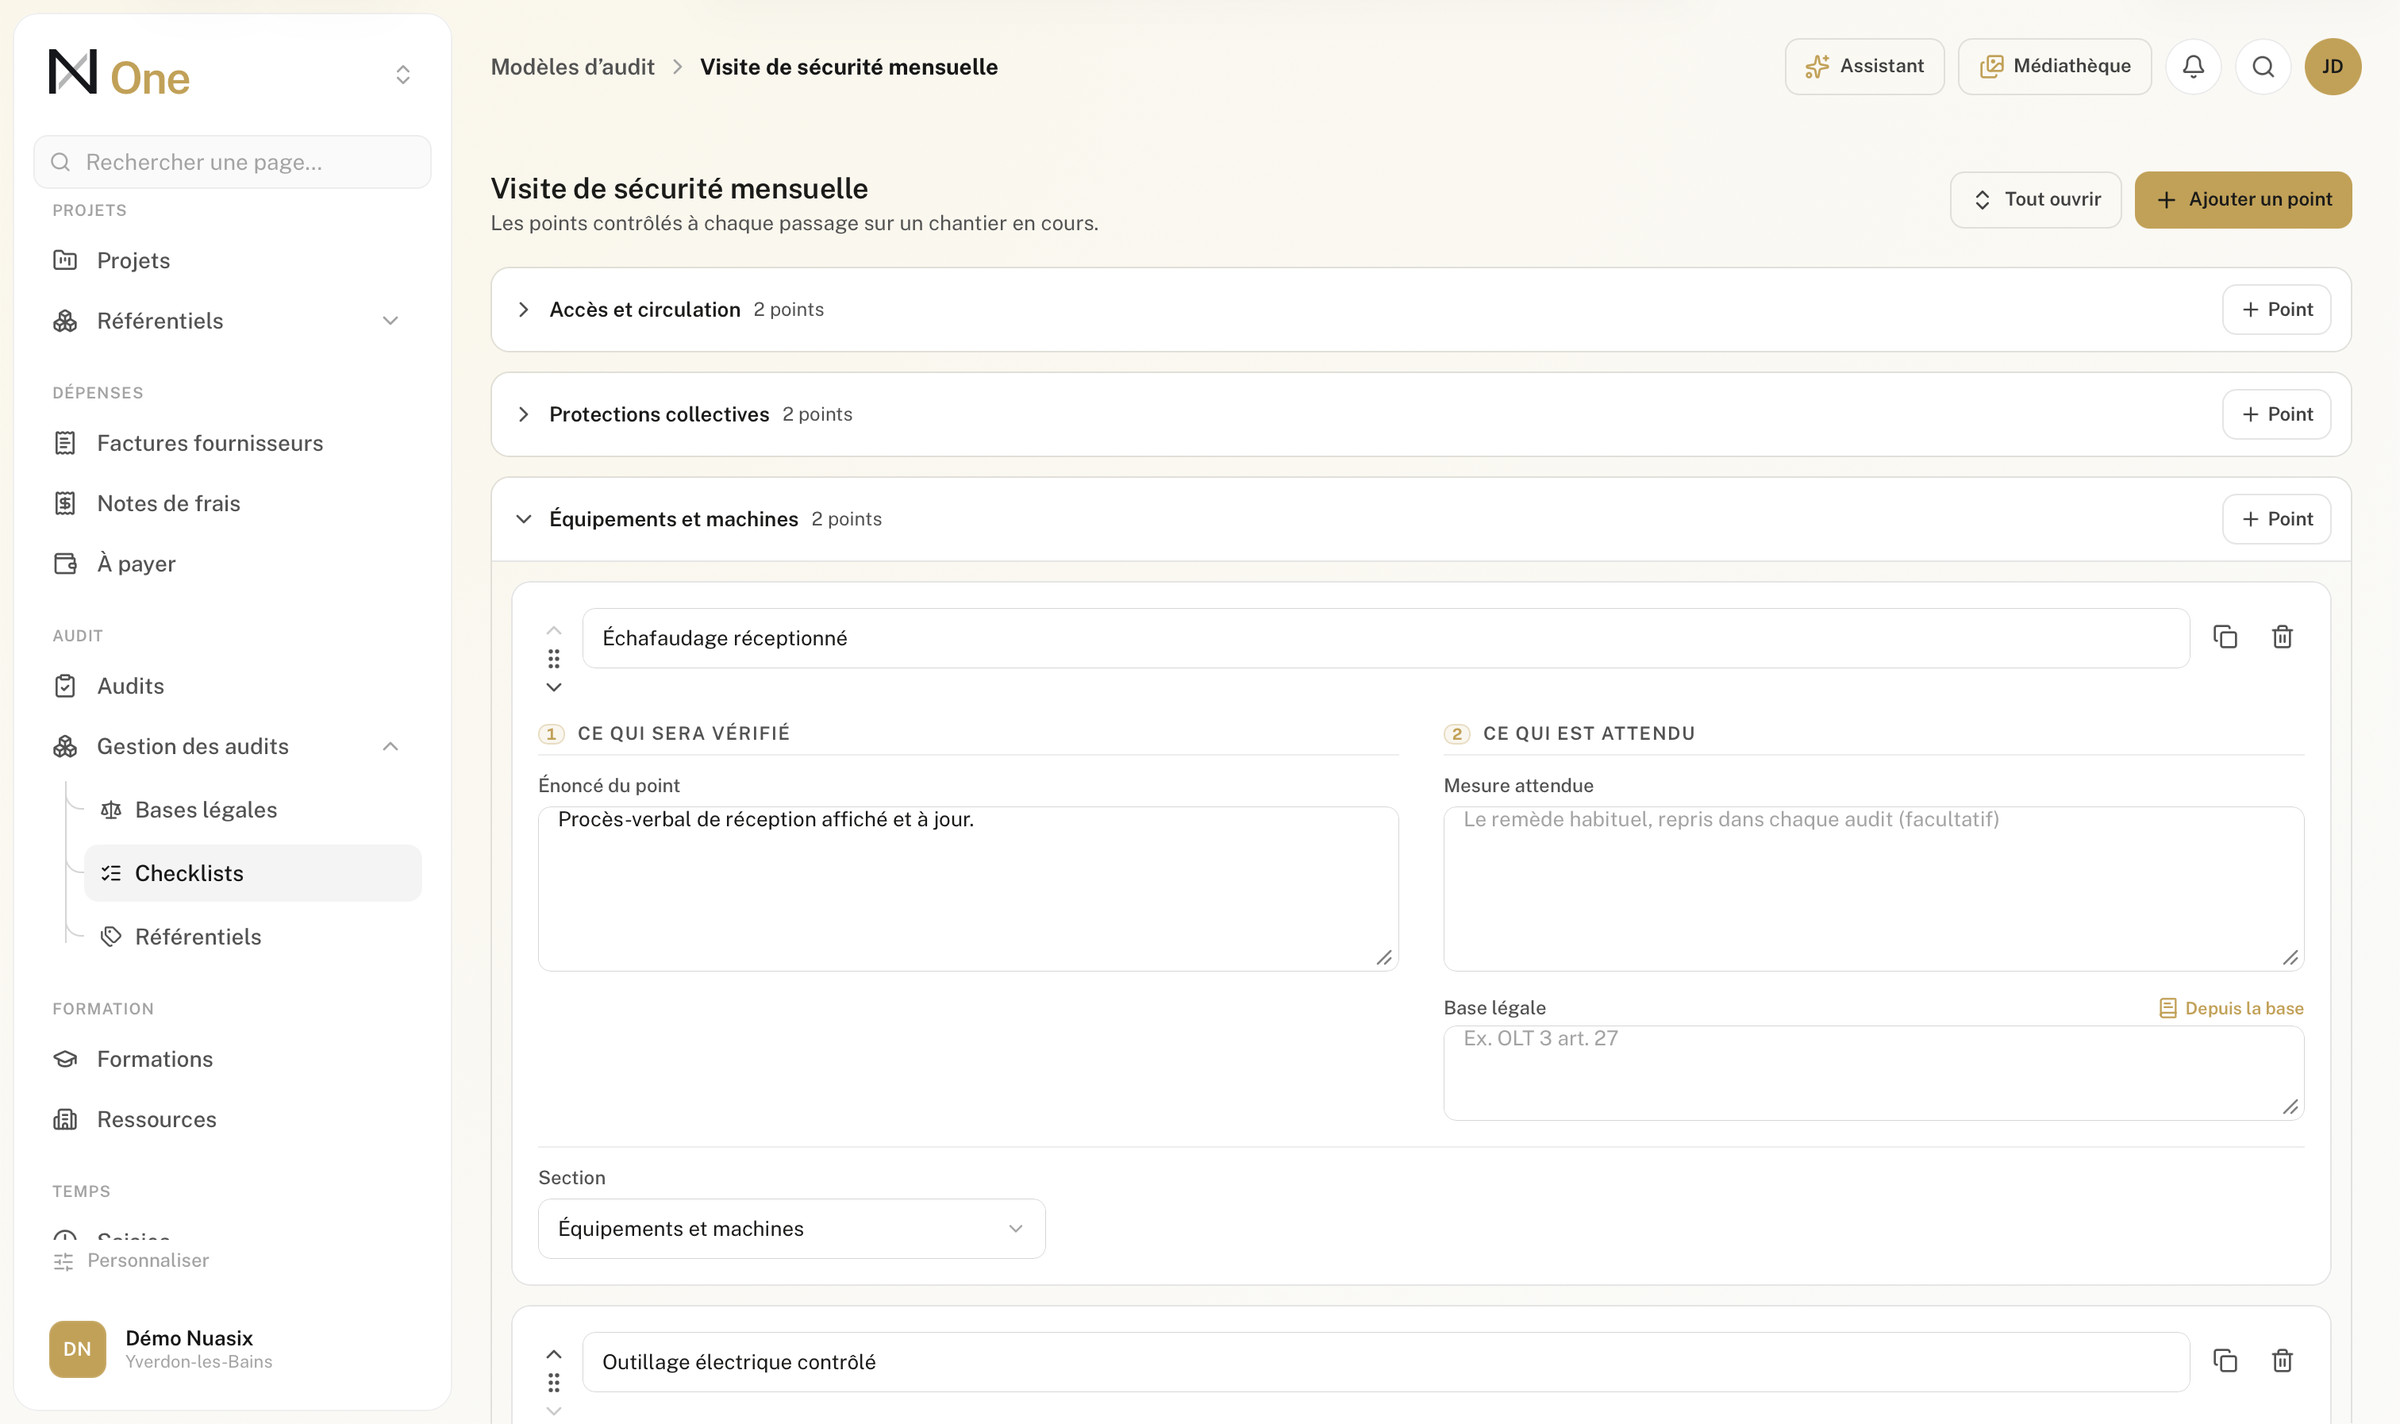Click the Nuasix One logo

click(x=119, y=74)
